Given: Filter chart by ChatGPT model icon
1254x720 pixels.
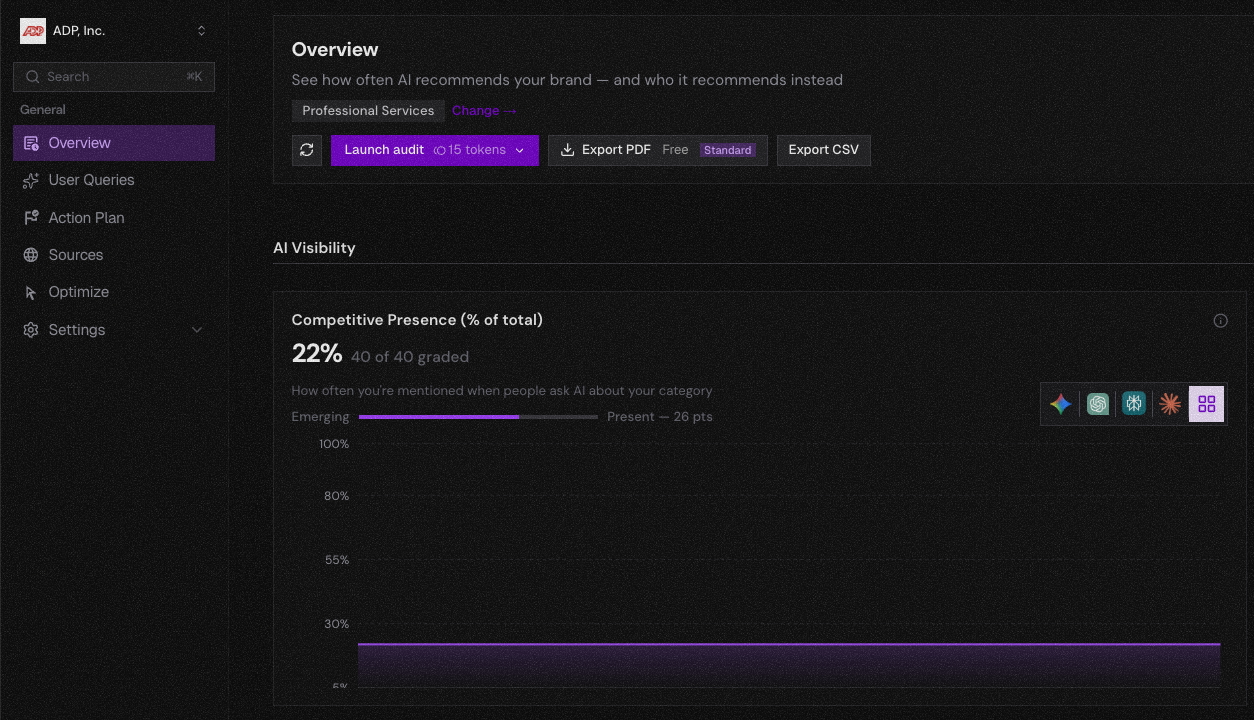Looking at the screenshot, I should point(1098,404).
